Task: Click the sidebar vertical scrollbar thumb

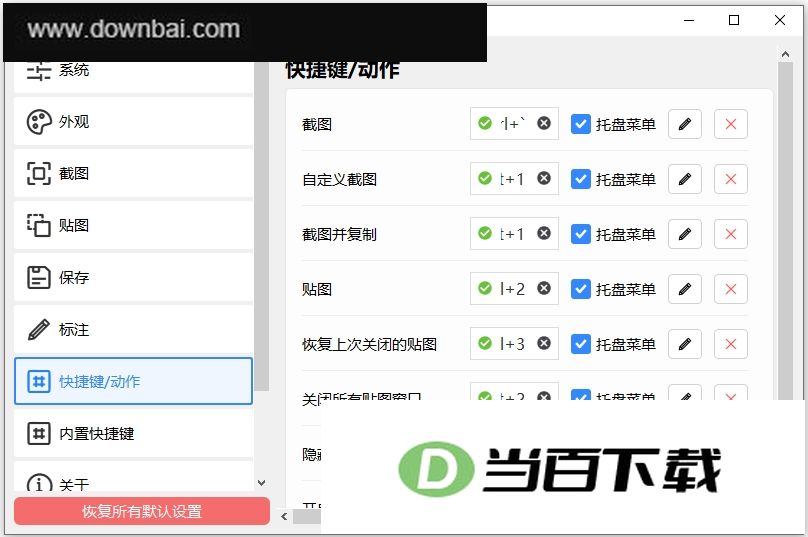Action: tap(262, 226)
